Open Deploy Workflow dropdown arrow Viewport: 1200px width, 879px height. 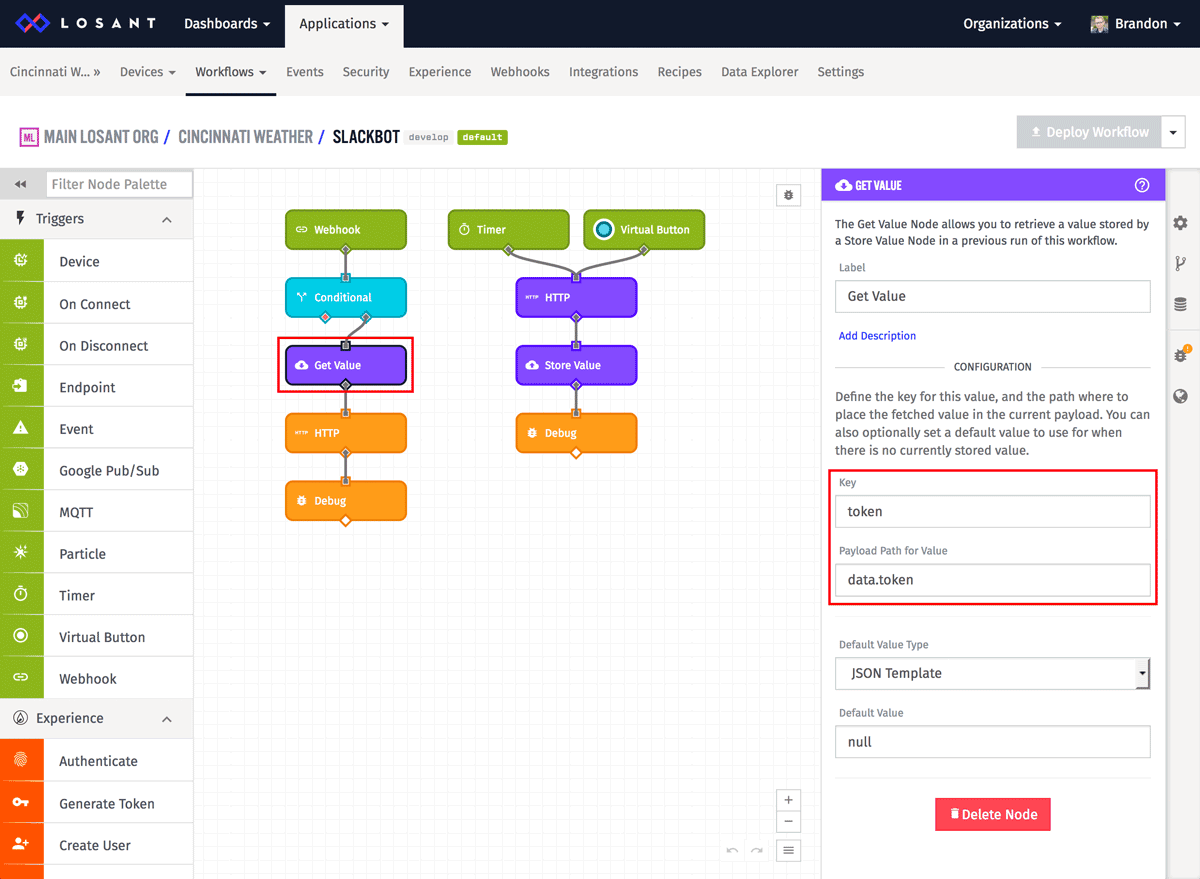[x=1173, y=132]
